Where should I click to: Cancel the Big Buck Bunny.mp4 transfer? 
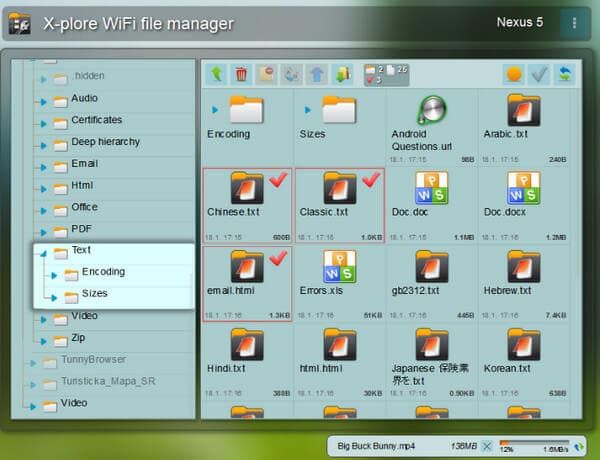pos(487,446)
